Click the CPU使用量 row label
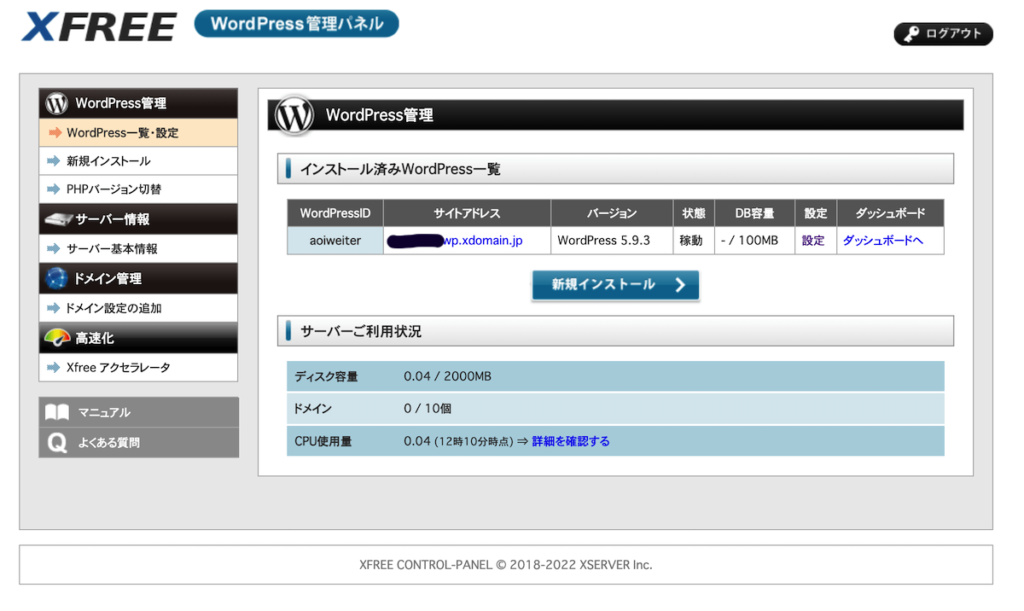The width and height of the screenshot is (1024, 611). [x=323, y=441]
